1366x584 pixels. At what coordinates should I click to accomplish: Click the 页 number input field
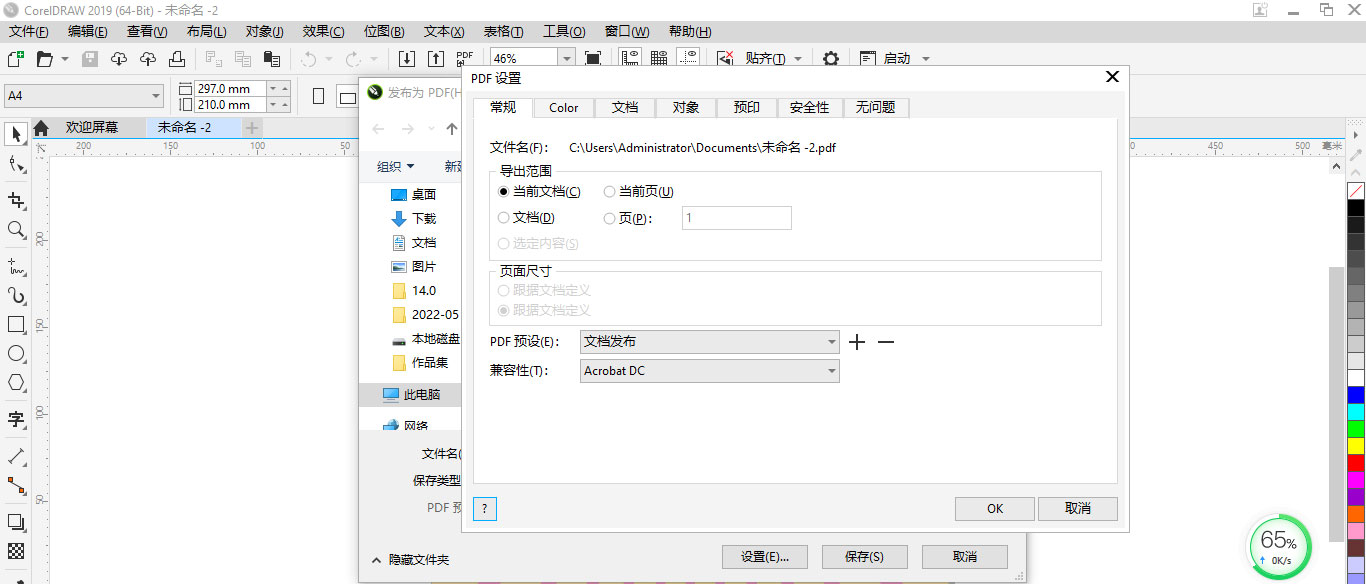[737, 218]
